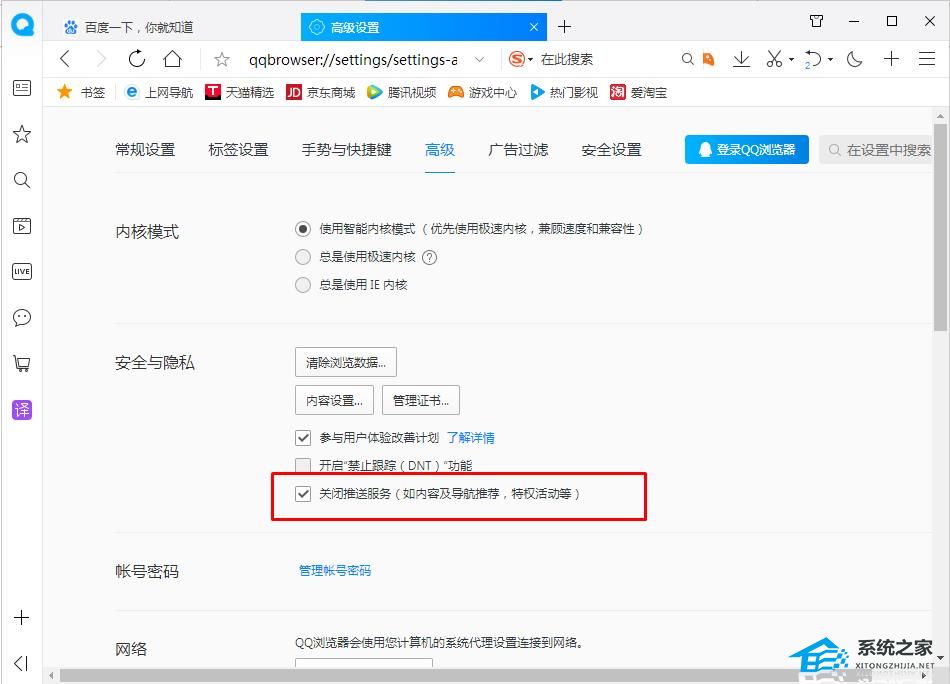This screenshot has height=684, width=950.
Task: Collapse the sidebar with bottom arrow icon
Action: pos(21,663)
